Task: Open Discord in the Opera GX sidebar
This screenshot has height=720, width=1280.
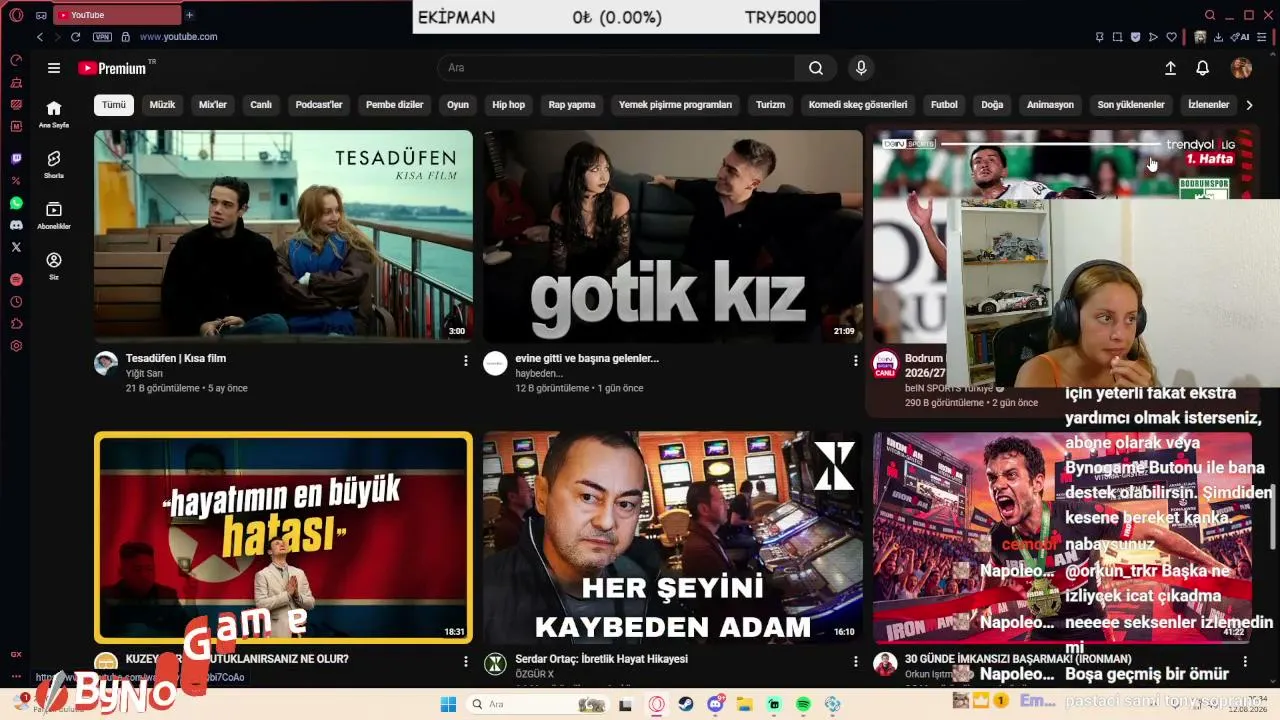Action: 16,225
